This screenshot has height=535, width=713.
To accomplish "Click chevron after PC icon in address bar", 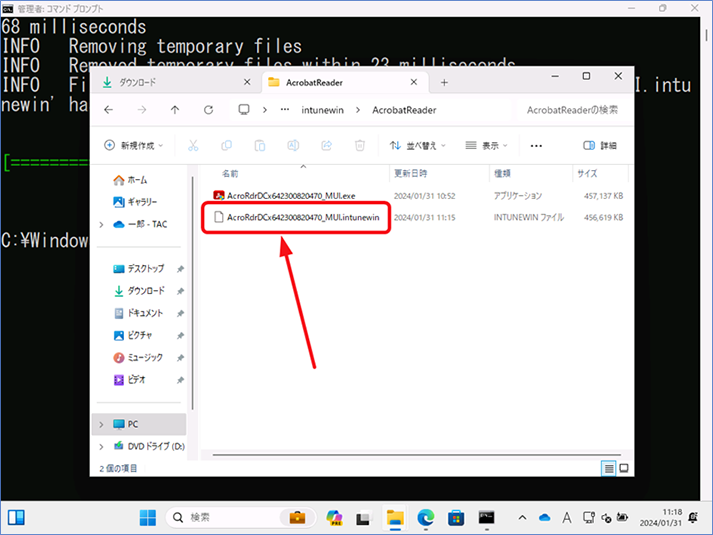I will 265,110.
